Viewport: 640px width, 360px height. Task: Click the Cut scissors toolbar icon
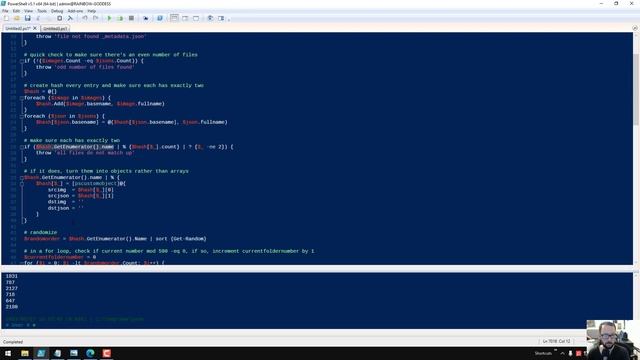(38, 18)
